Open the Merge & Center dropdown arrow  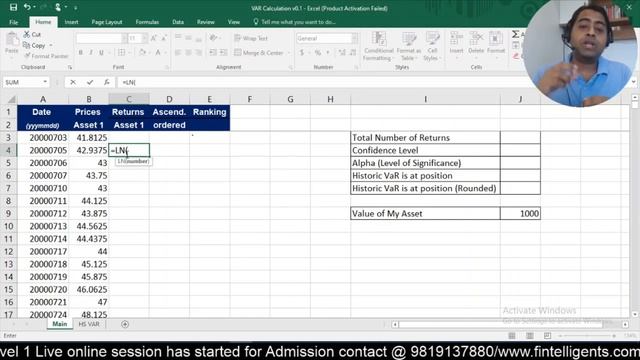click(288, 53)
